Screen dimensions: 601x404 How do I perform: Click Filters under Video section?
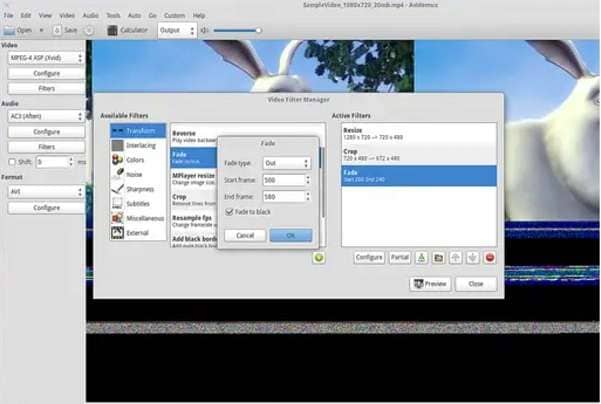46,89
